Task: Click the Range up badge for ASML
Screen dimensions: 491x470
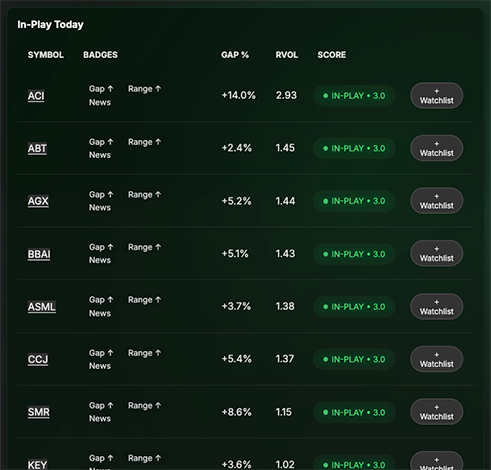Action: tap(144, 300)
